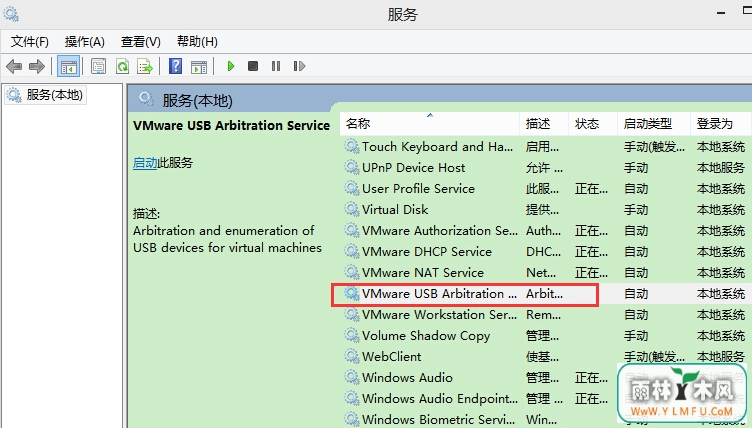Click the Pause service icon

tap(276, 66)
